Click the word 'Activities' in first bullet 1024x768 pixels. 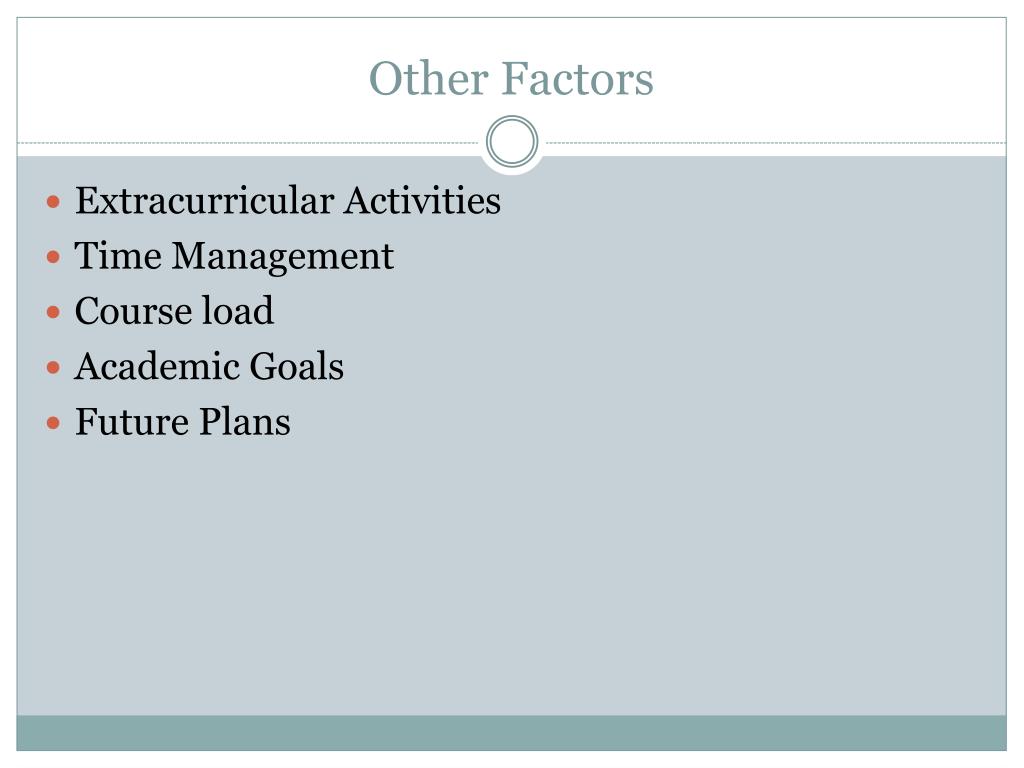[423, 200]
